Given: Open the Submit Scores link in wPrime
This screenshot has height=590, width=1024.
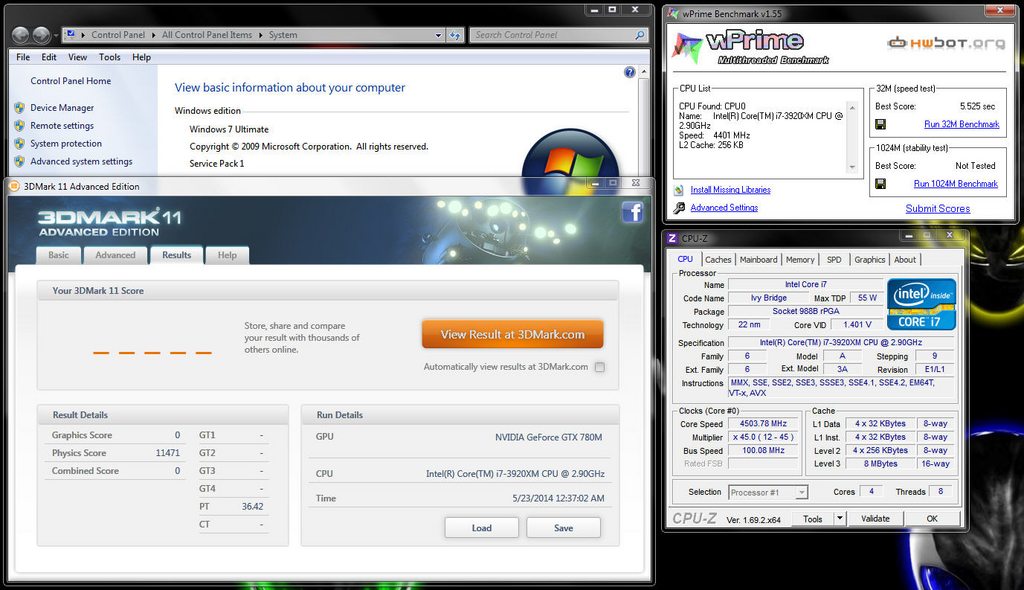Looking at the screenshot, I should point(938,208).
